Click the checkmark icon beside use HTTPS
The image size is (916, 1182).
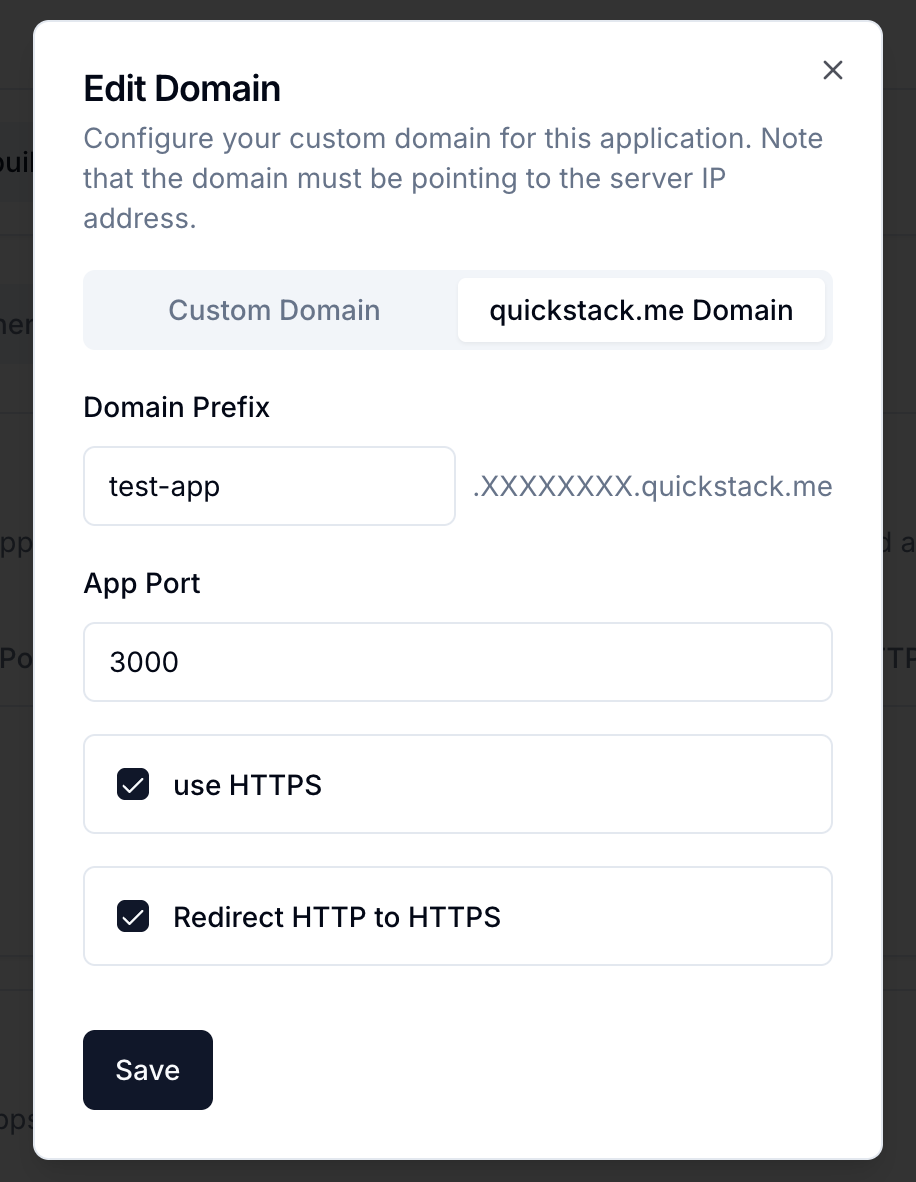pos(133,784)
